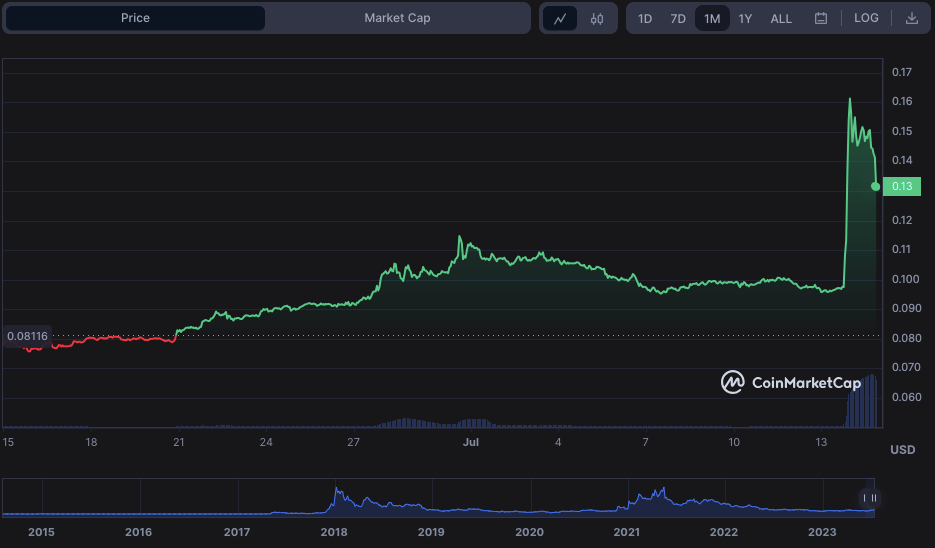This screenshot has height=548, width=935.
Task: Click the 0.060 axis label
Action: [906, 397]
